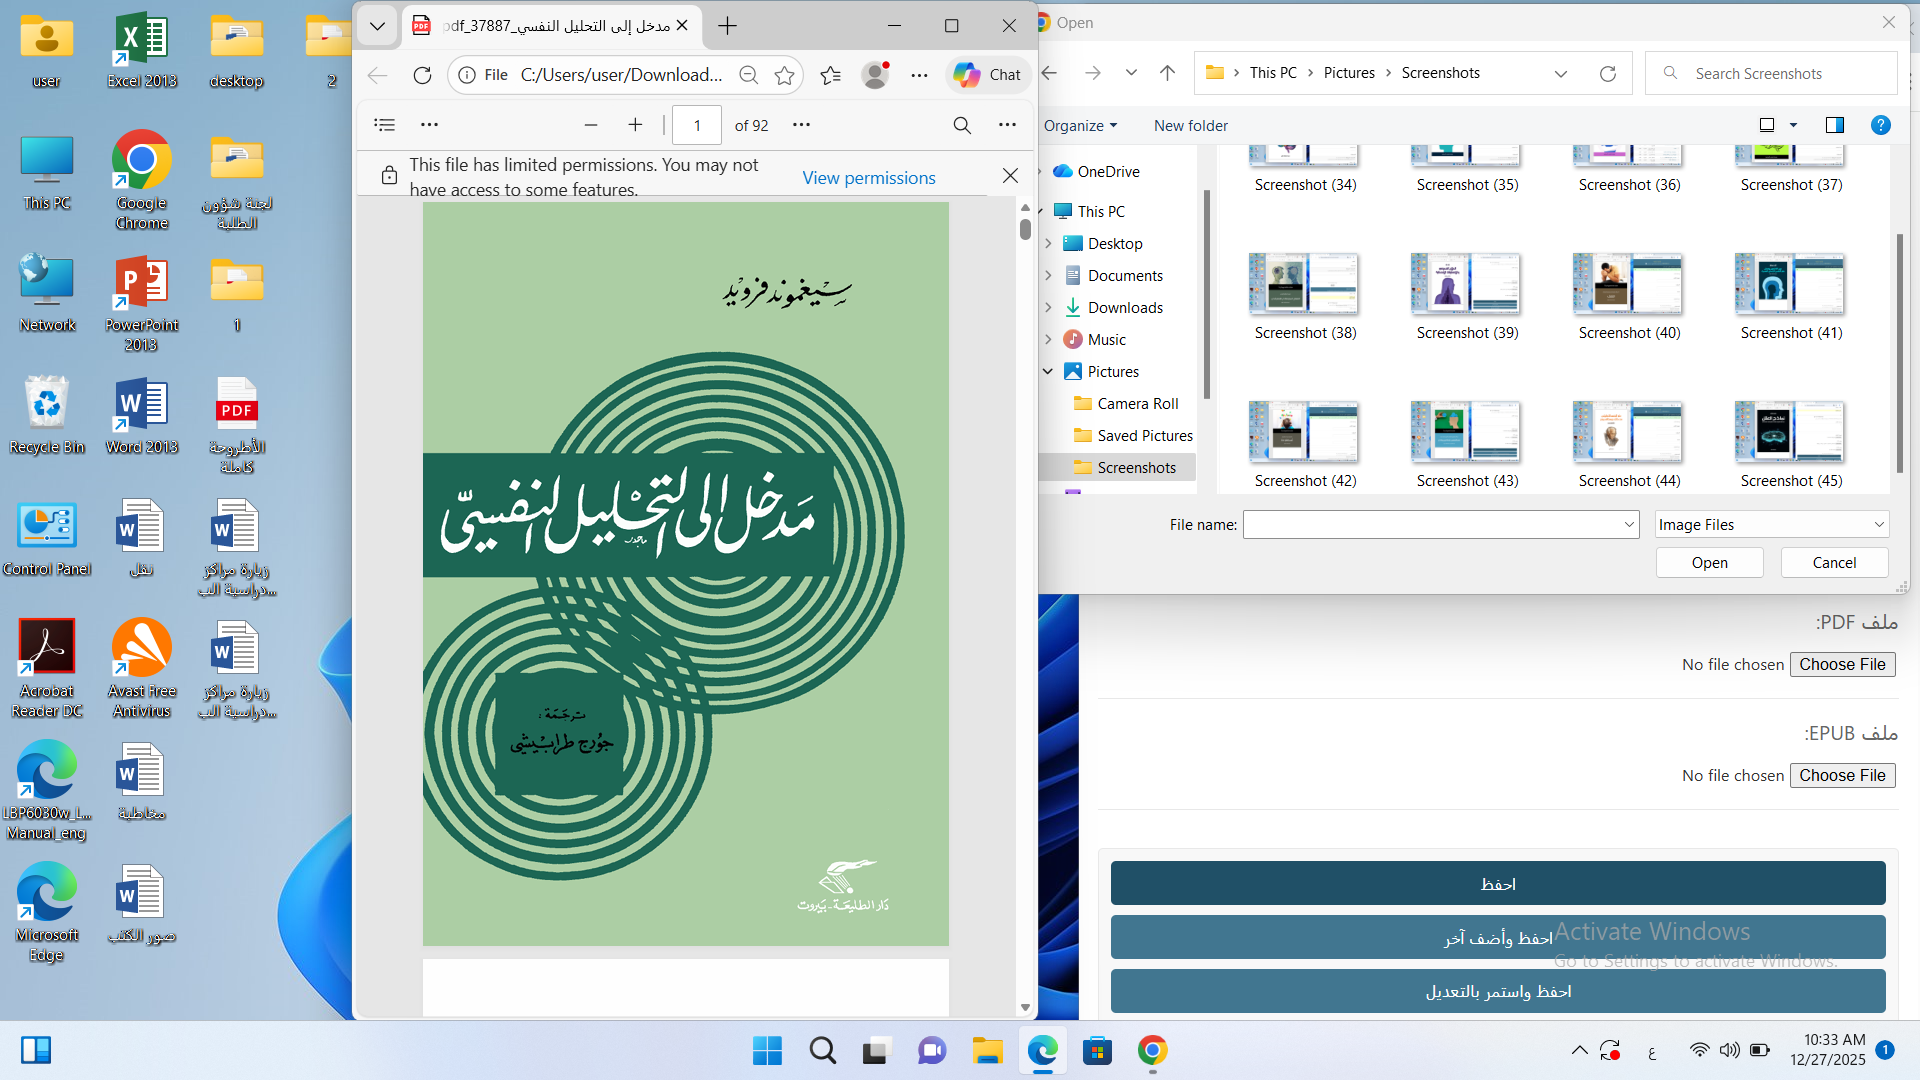1920x1080 pixels.
Task: Change view layout icon in Open dialog
Action: 1767,125
